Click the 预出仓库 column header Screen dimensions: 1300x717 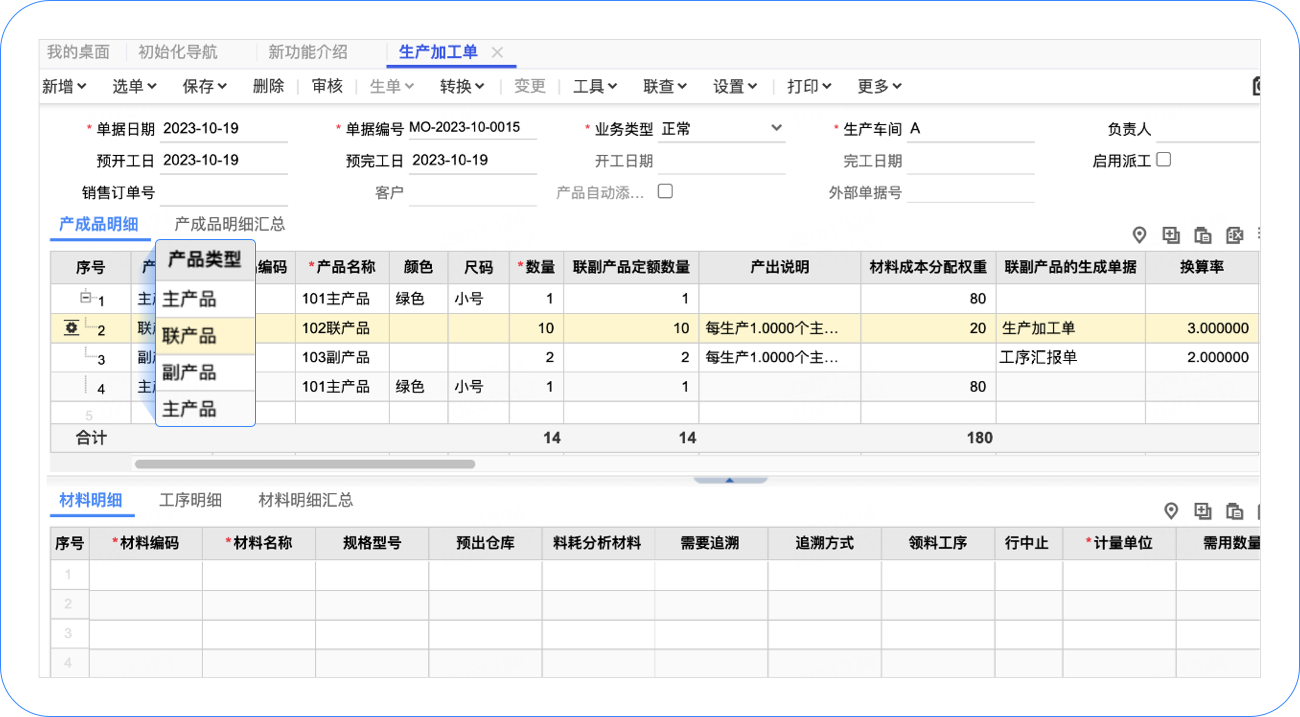coord(485,543)
